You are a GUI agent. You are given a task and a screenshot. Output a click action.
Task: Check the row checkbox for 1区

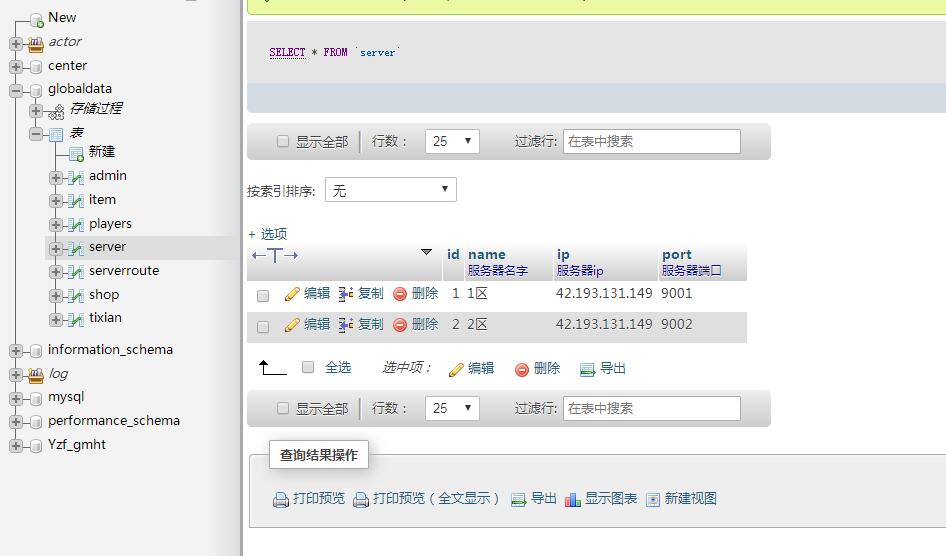tap(263, 296)
